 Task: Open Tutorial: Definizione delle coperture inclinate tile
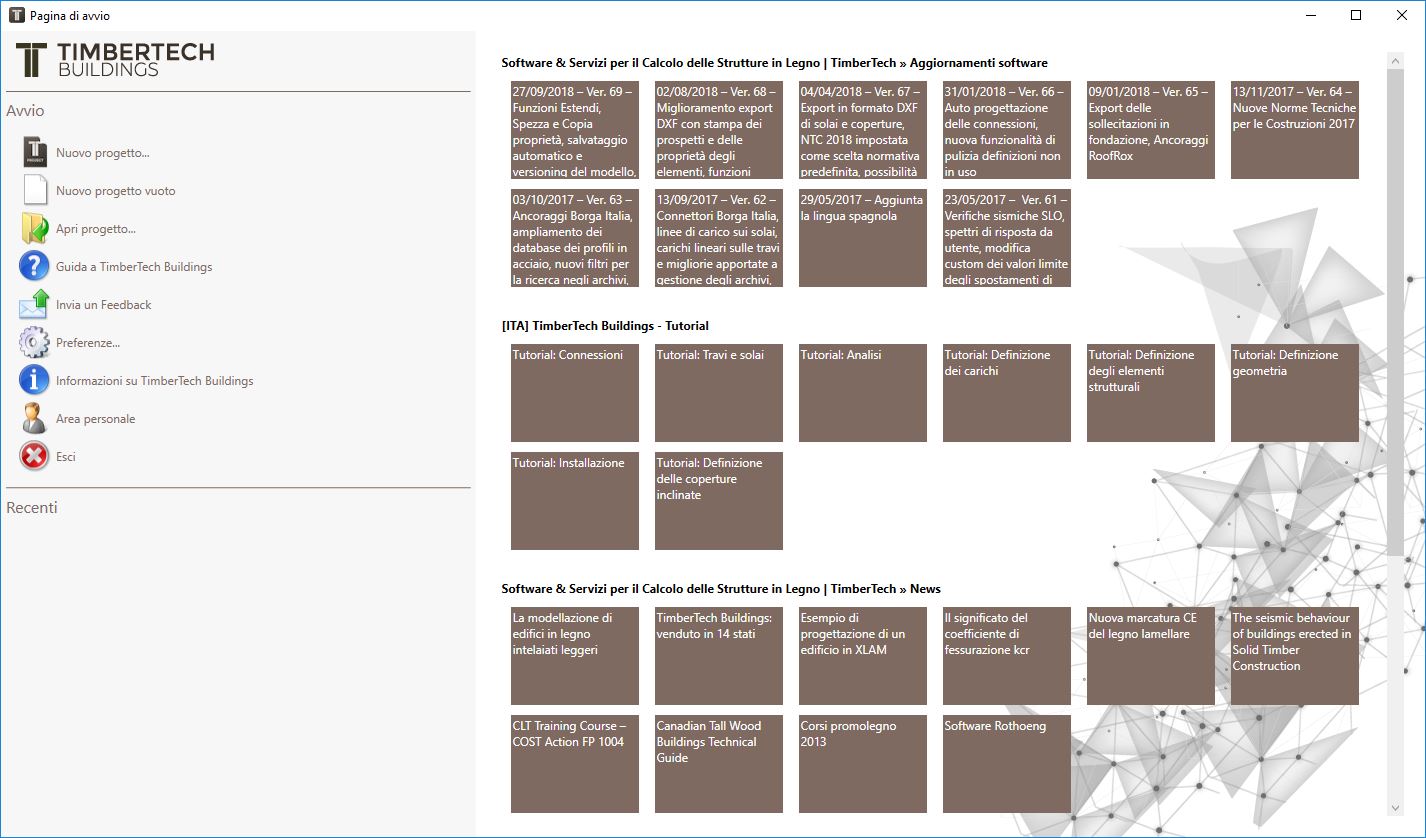pos(719,501)
